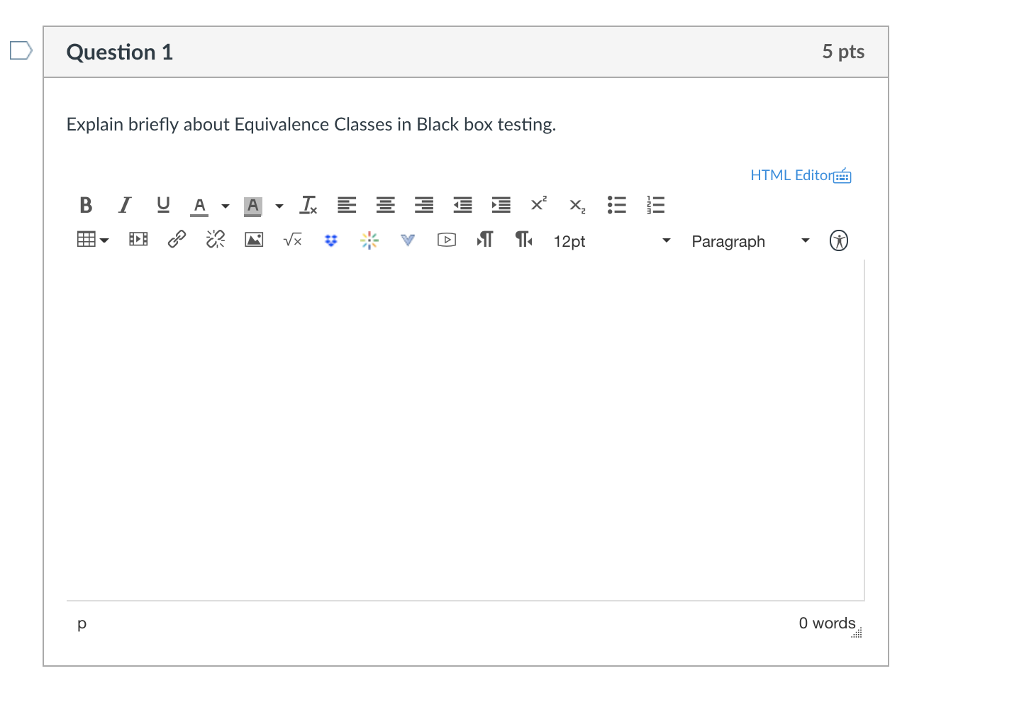Open the Dropbox integration
Screen dimensions: 1024x705
[x=331, y=240]
